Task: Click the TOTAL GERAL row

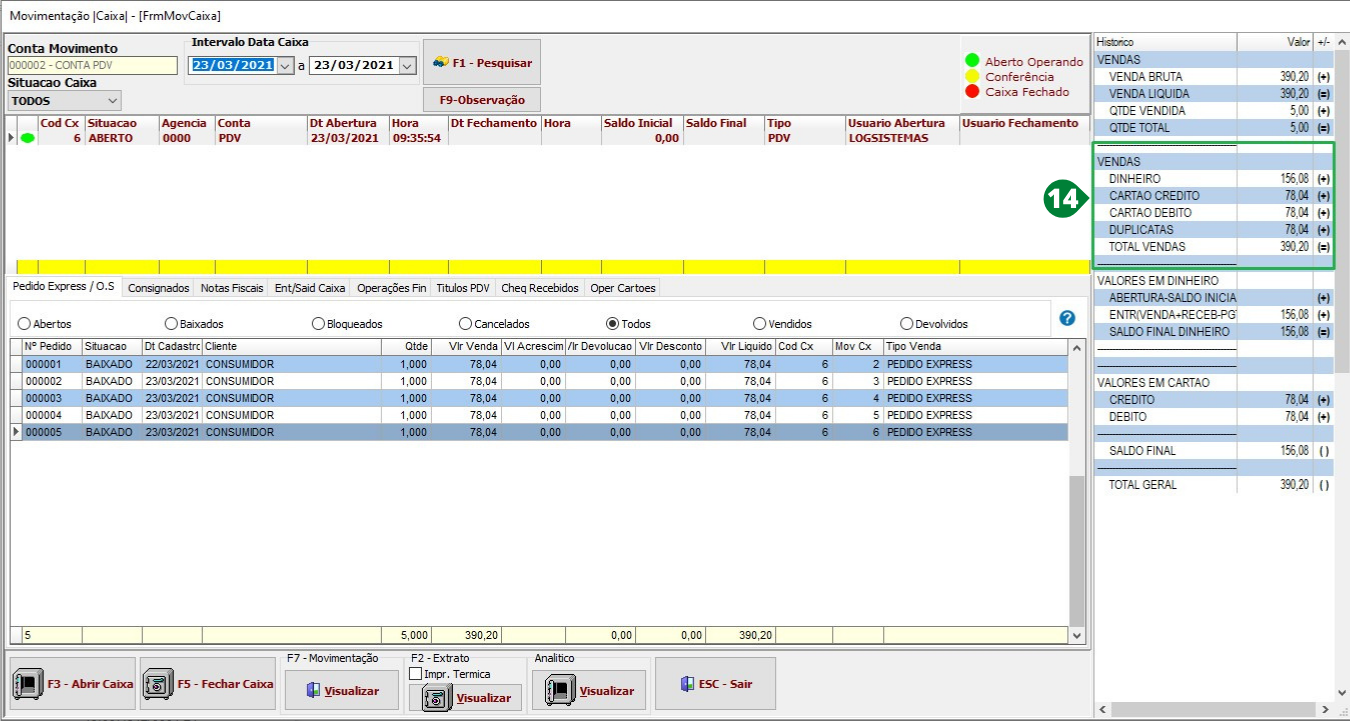Action: pyautogui.click(x=1213, y=485)
